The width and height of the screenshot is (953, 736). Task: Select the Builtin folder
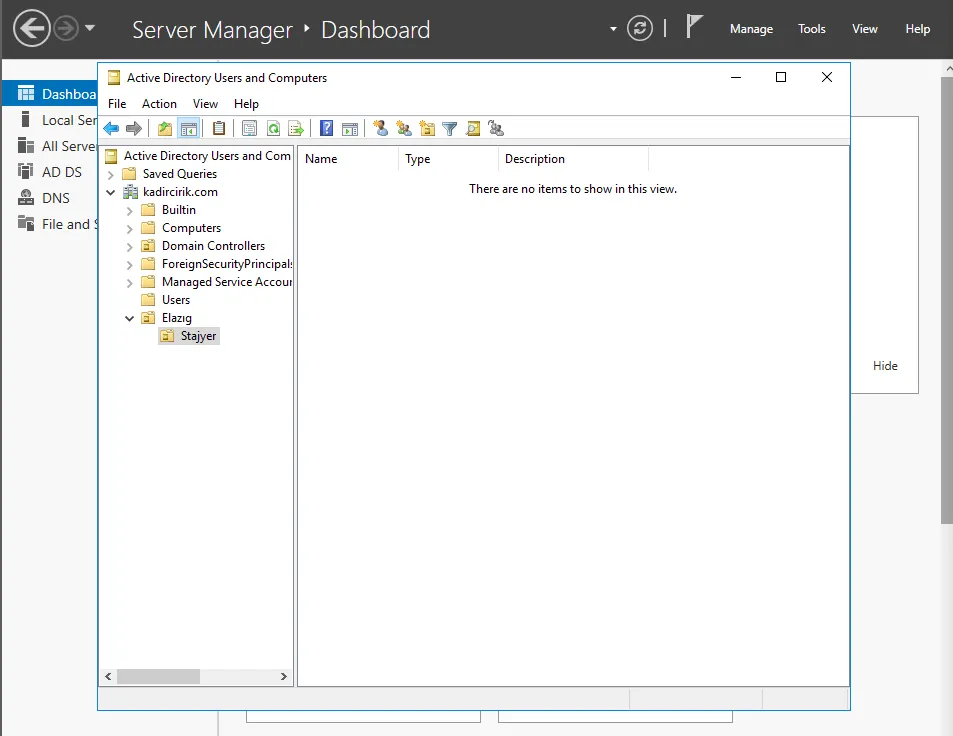tap(179, 210)
